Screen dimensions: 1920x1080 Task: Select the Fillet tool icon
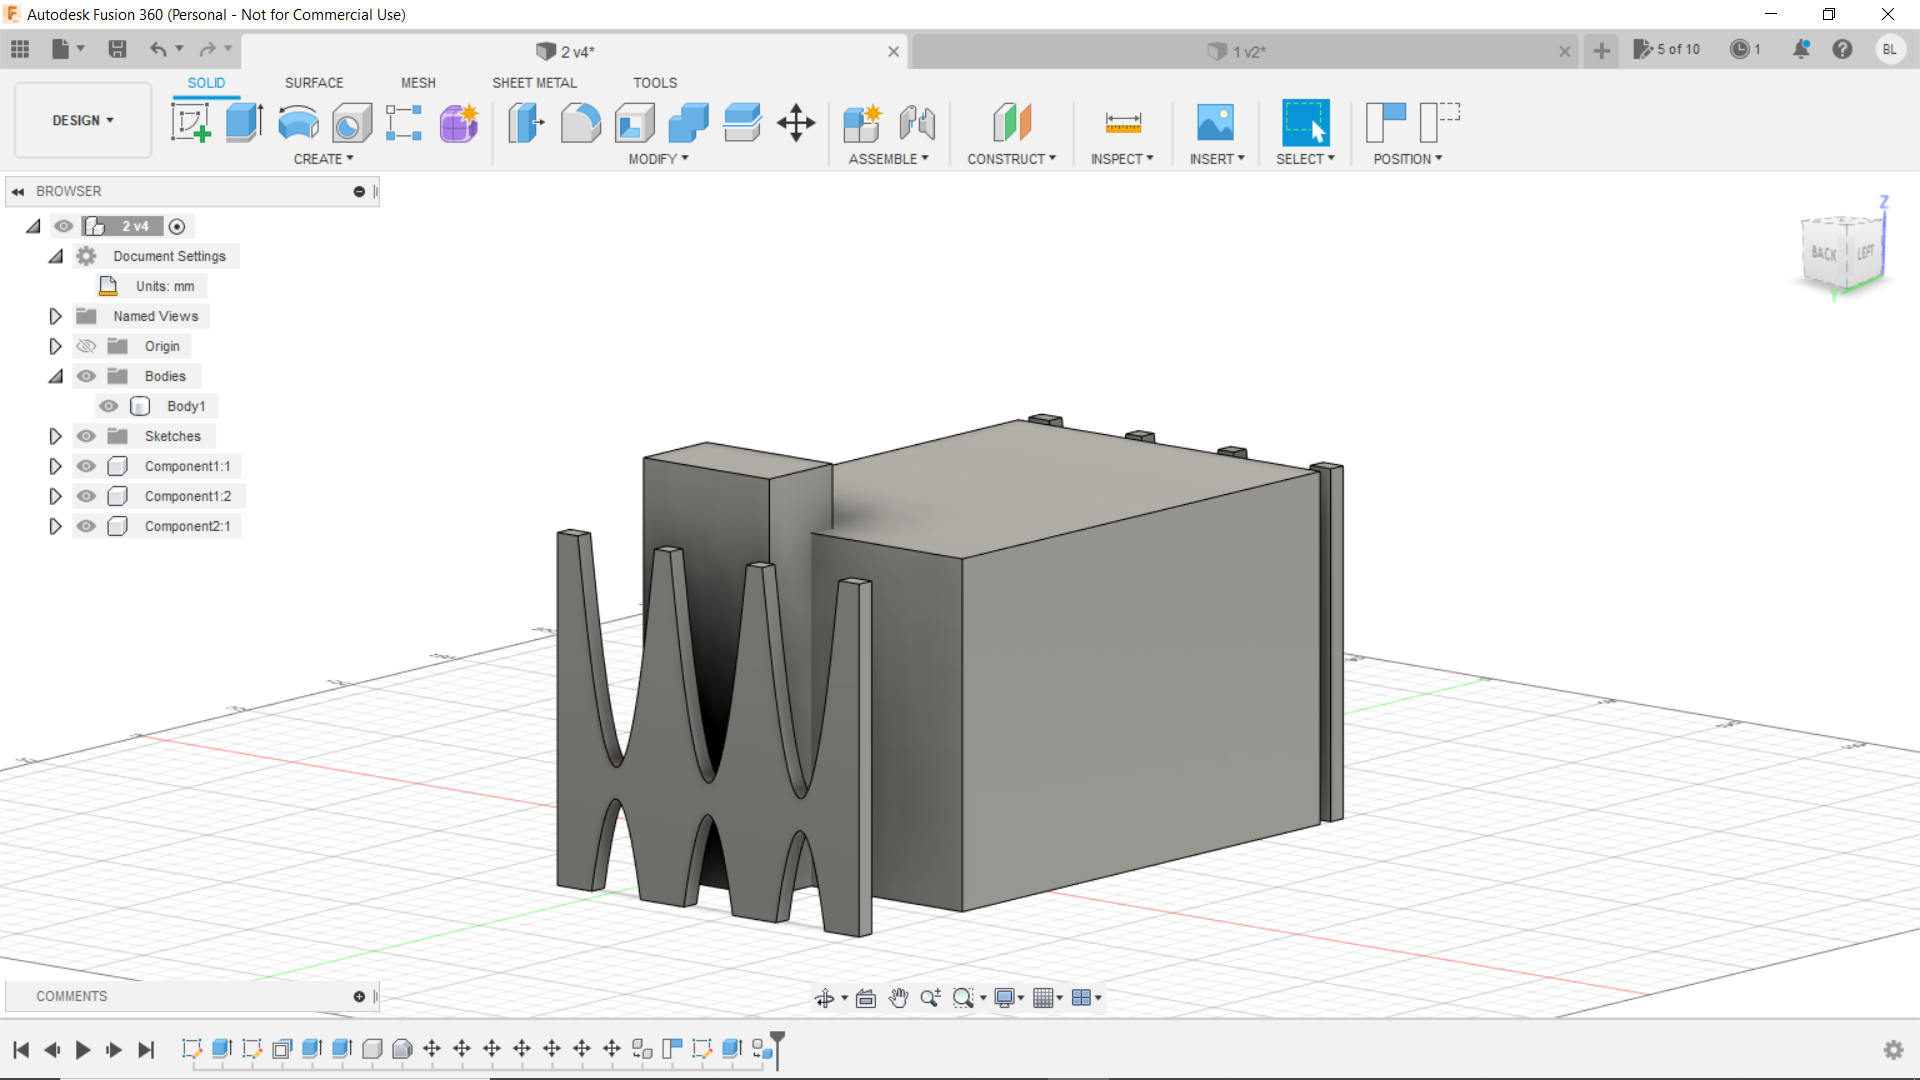[580, 121]
